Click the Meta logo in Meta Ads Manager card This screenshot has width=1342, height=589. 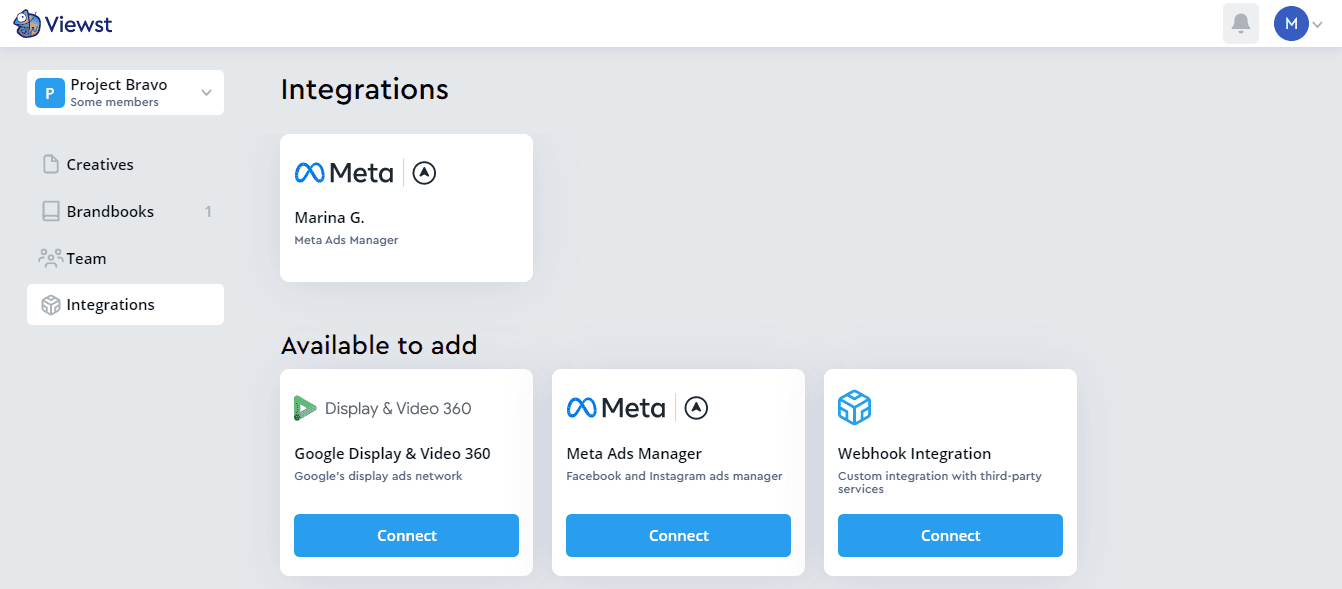click(615, 408)
